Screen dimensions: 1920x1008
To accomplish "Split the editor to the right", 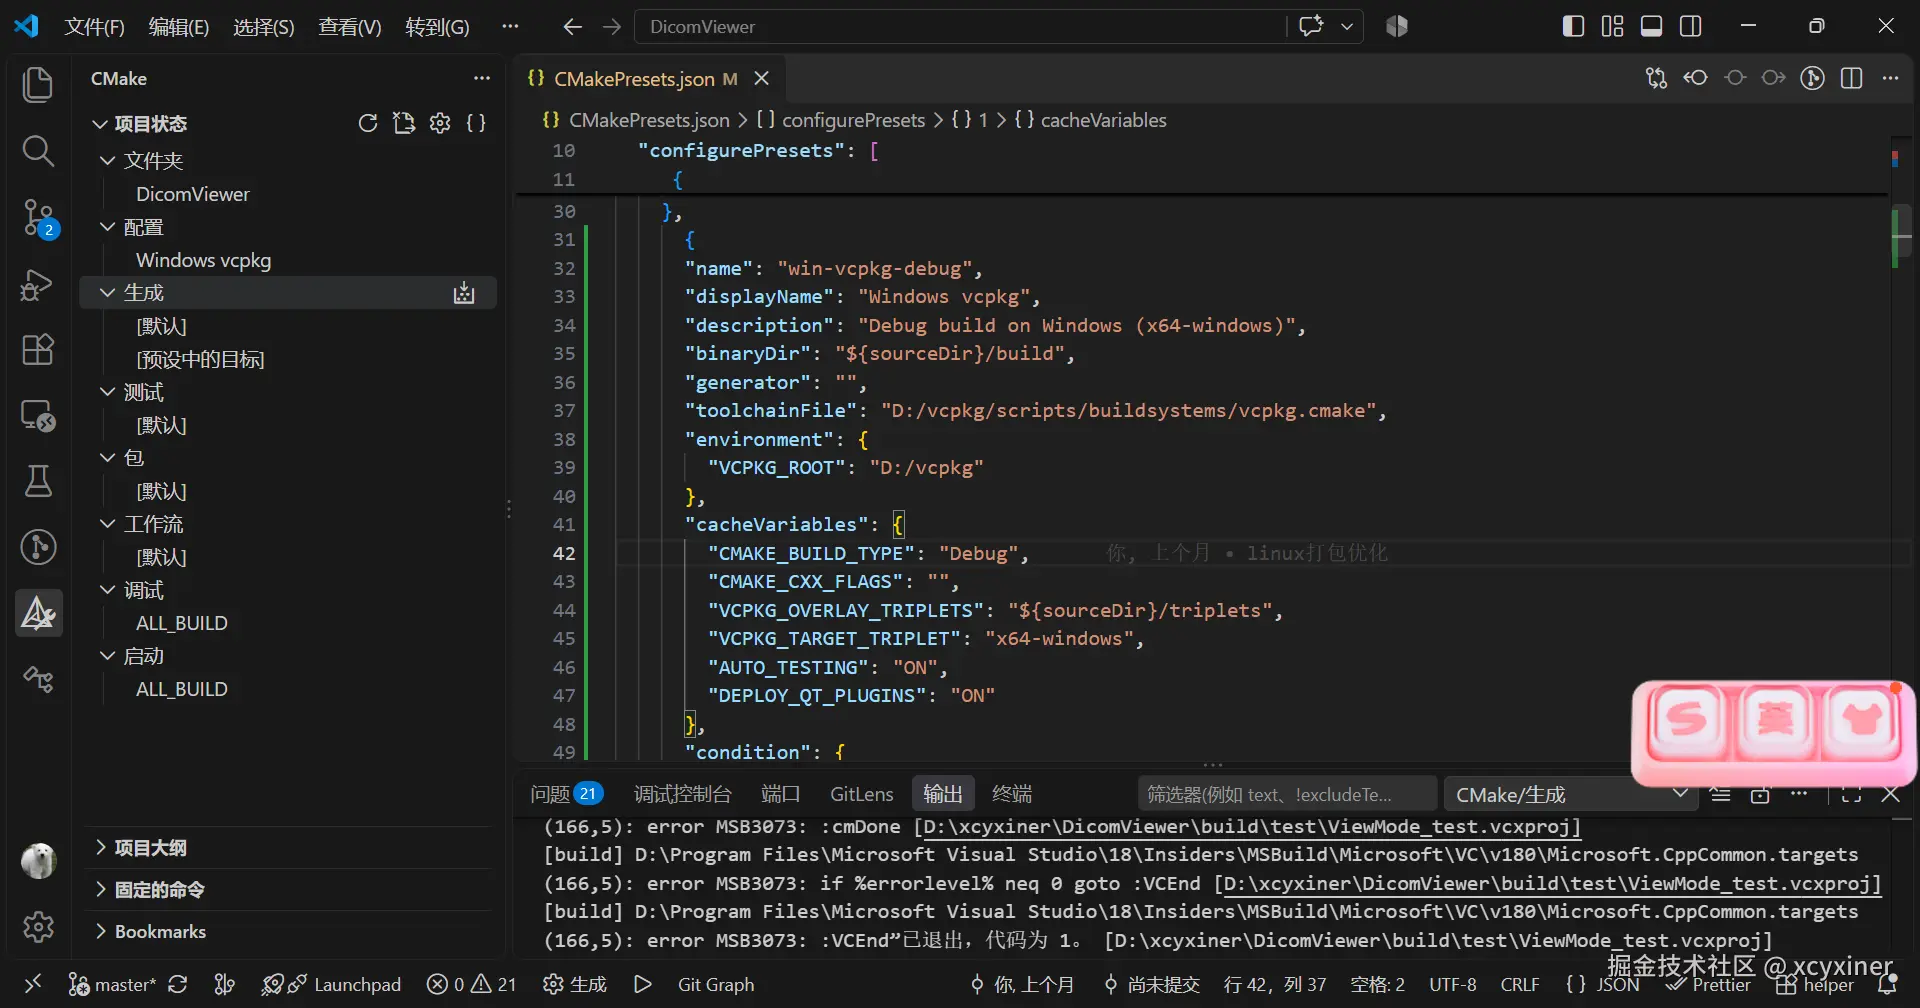I will point(1851,78).
